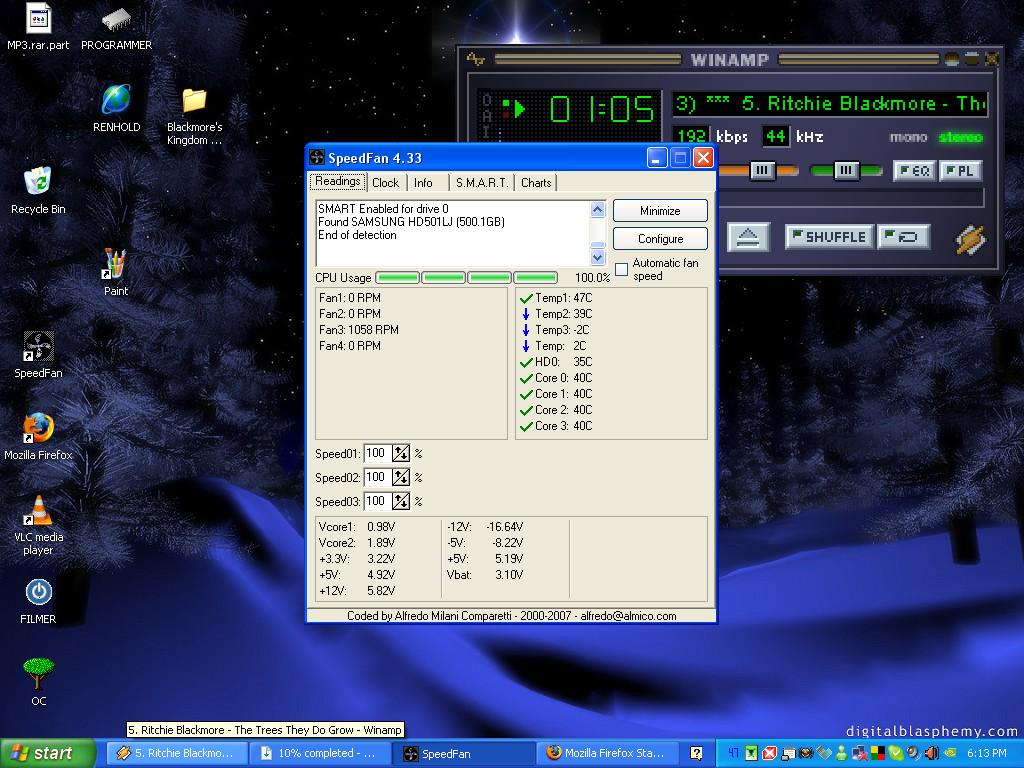Click the red X shield tray icon
The width and height of the screenshot is (1024, 768).
(770, 753)
